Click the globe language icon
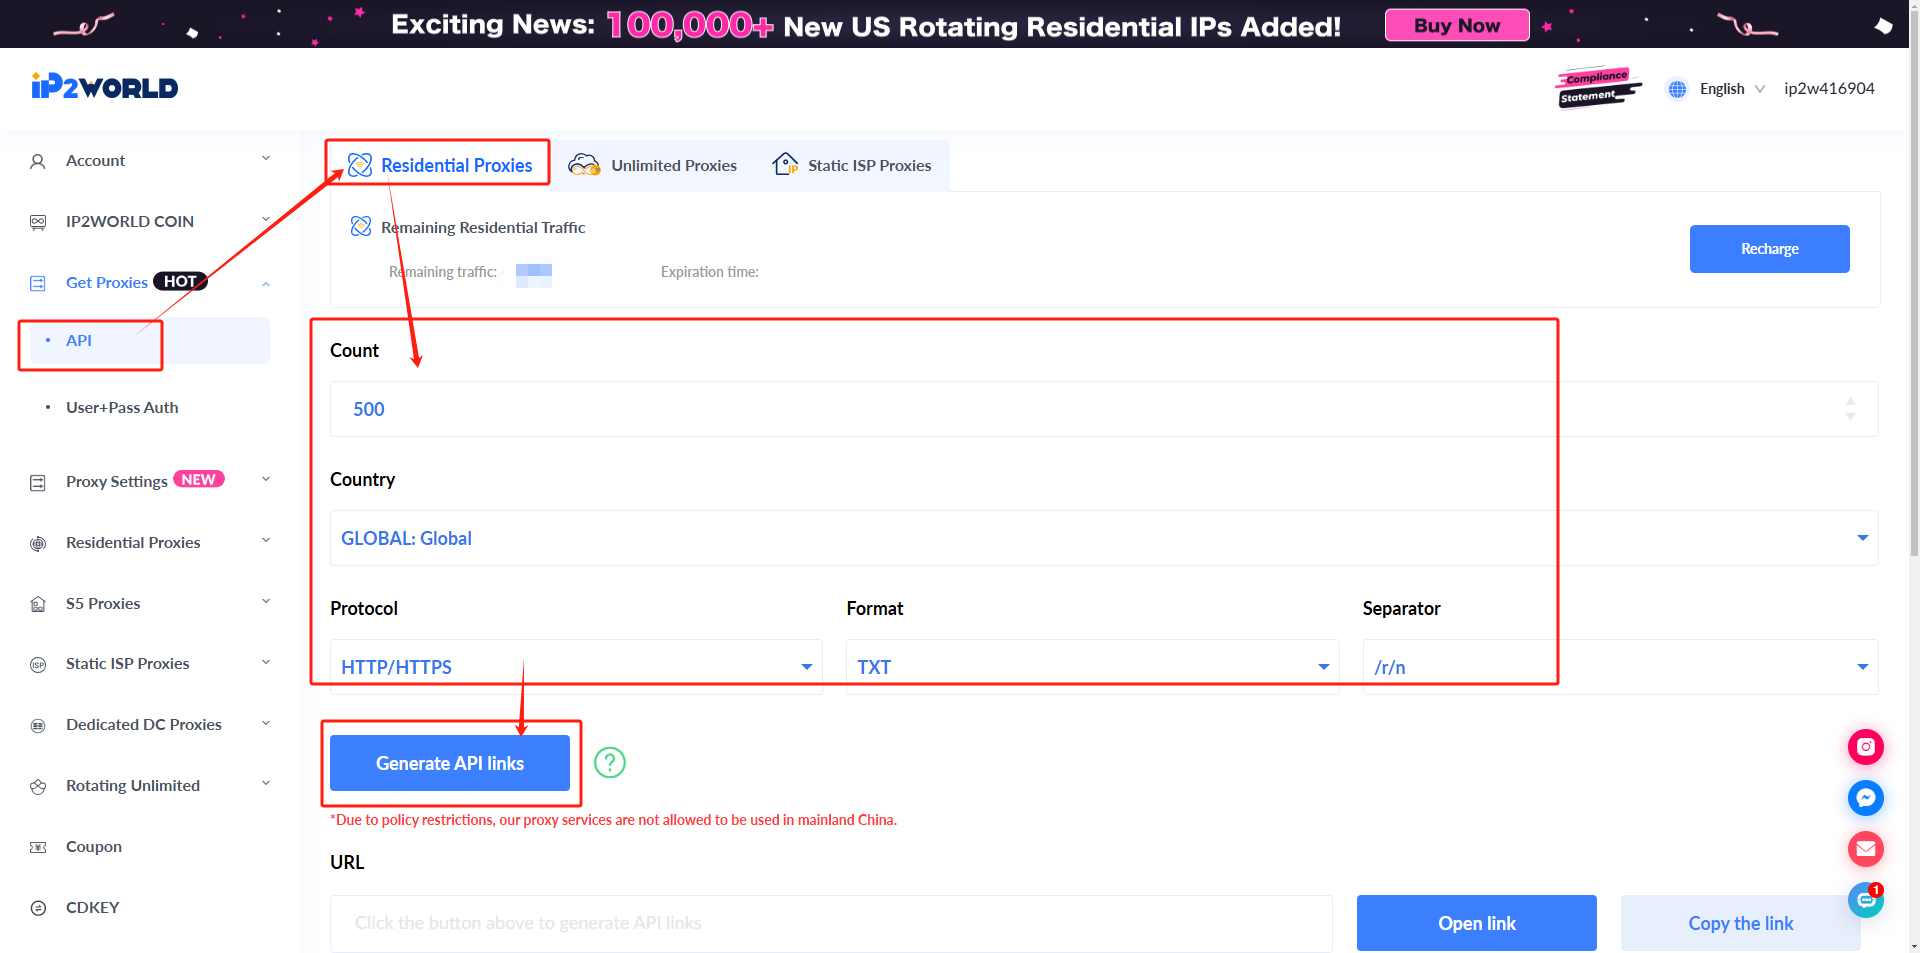Viewport: 1920px width, 953px height. [1677, 89]
